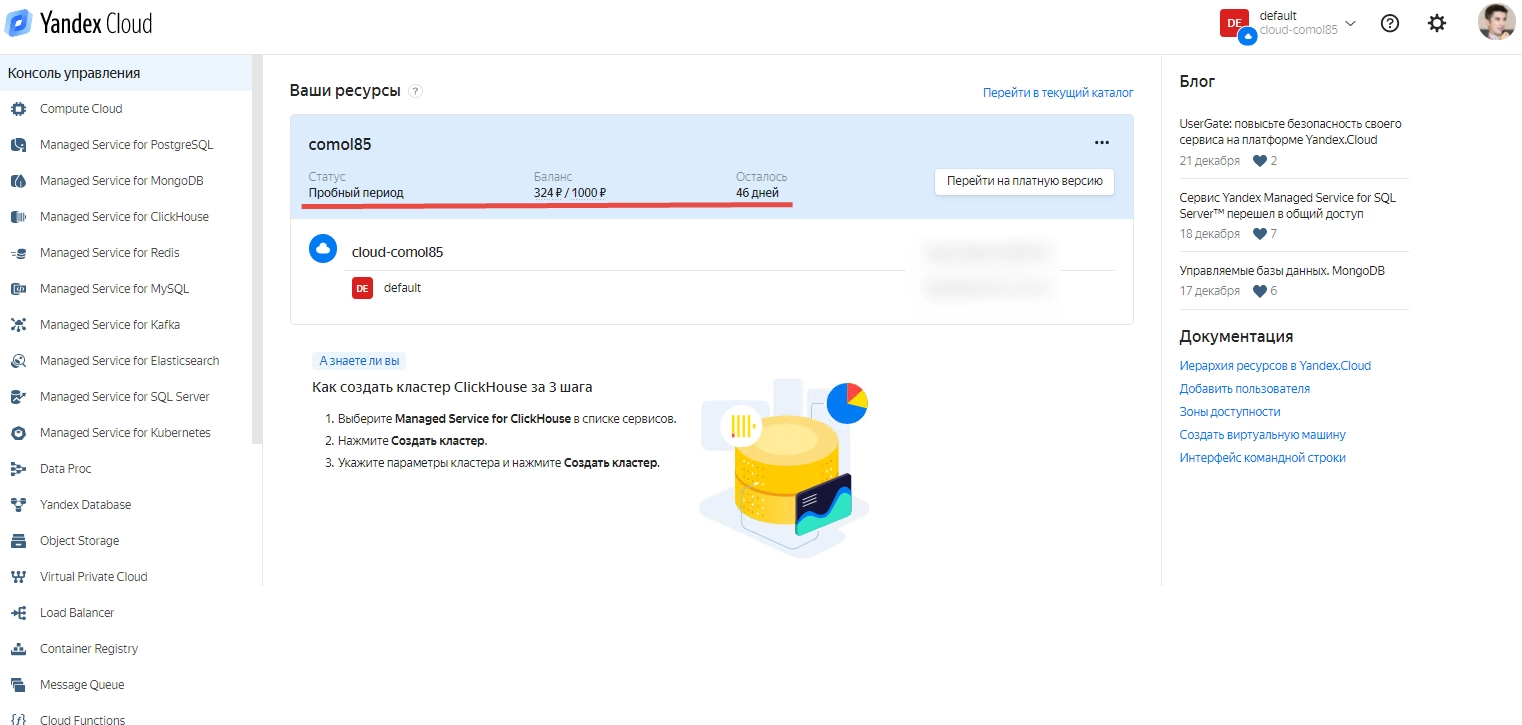This screenshot has height=725, width=1522.
Task: Click the Load Balancer sidebar label
Action: coord(77,613)
